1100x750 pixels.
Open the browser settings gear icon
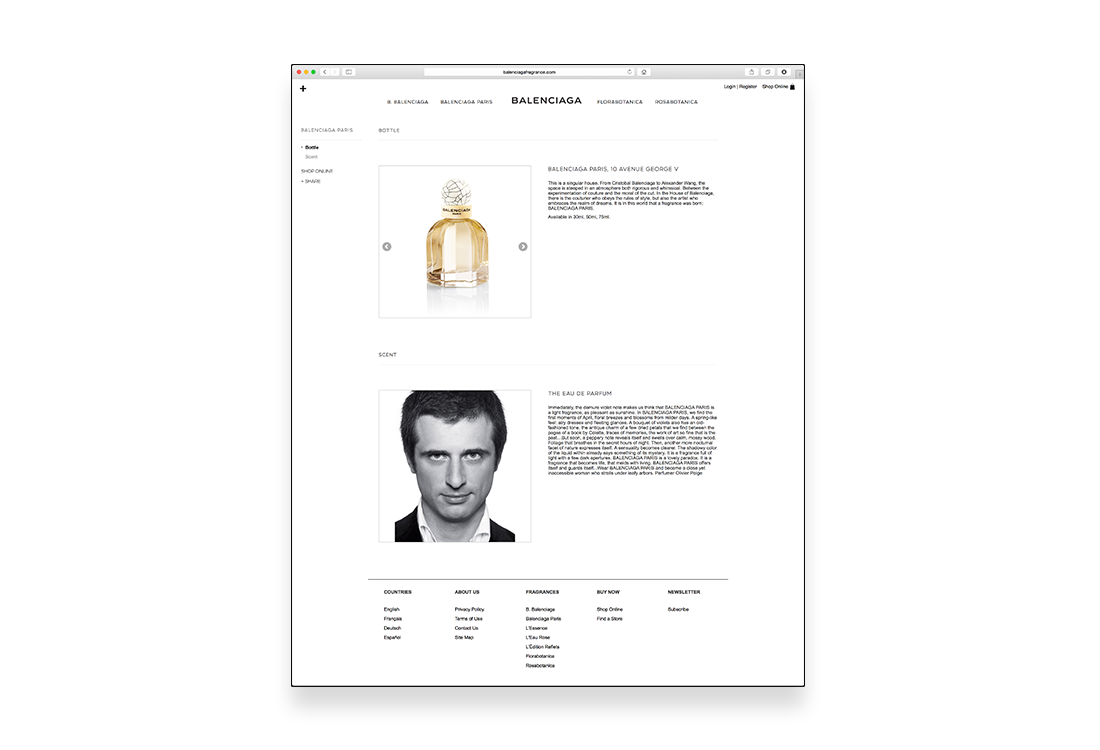784,72
